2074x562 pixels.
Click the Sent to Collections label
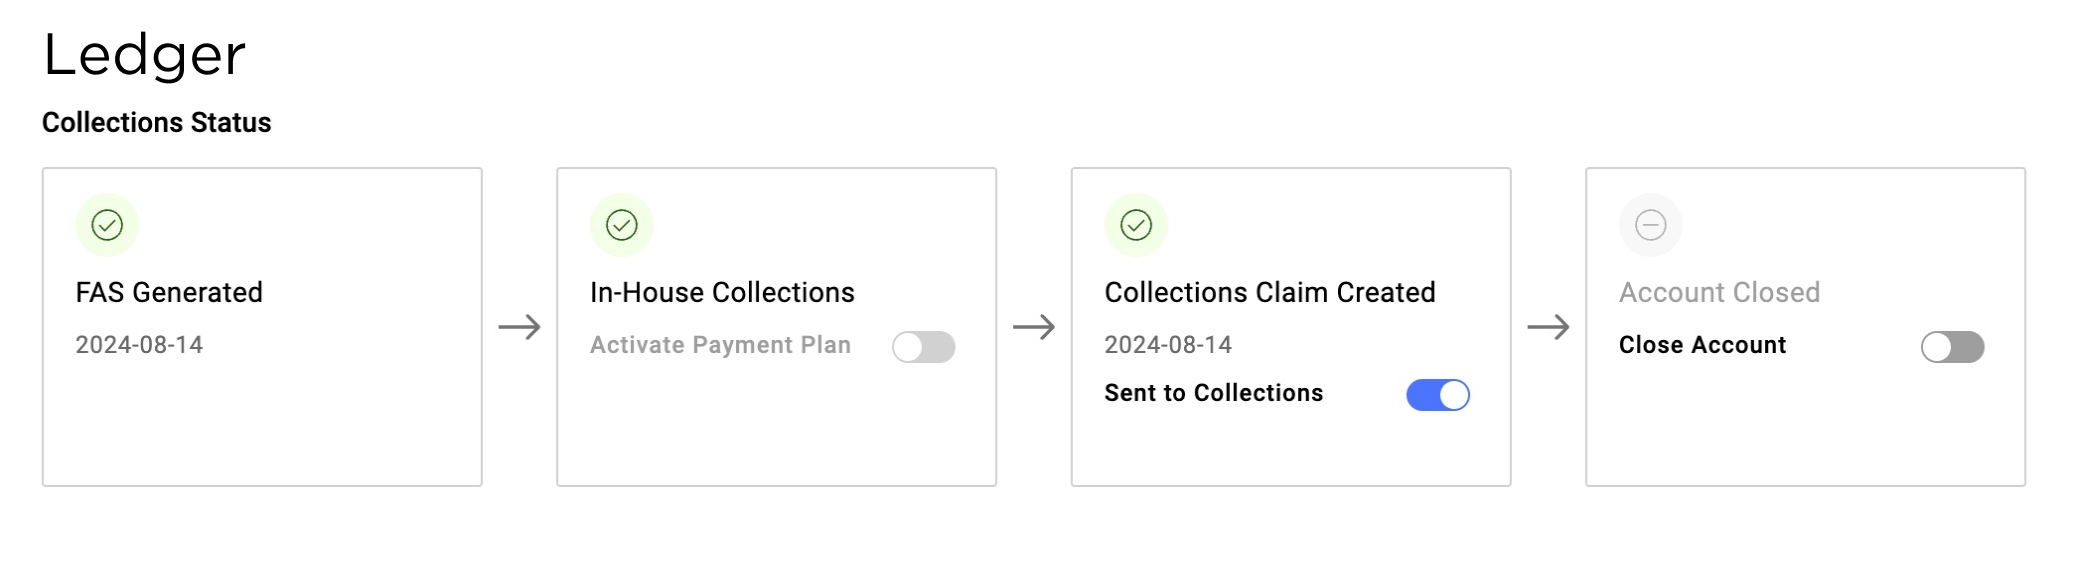point(1213,393)
